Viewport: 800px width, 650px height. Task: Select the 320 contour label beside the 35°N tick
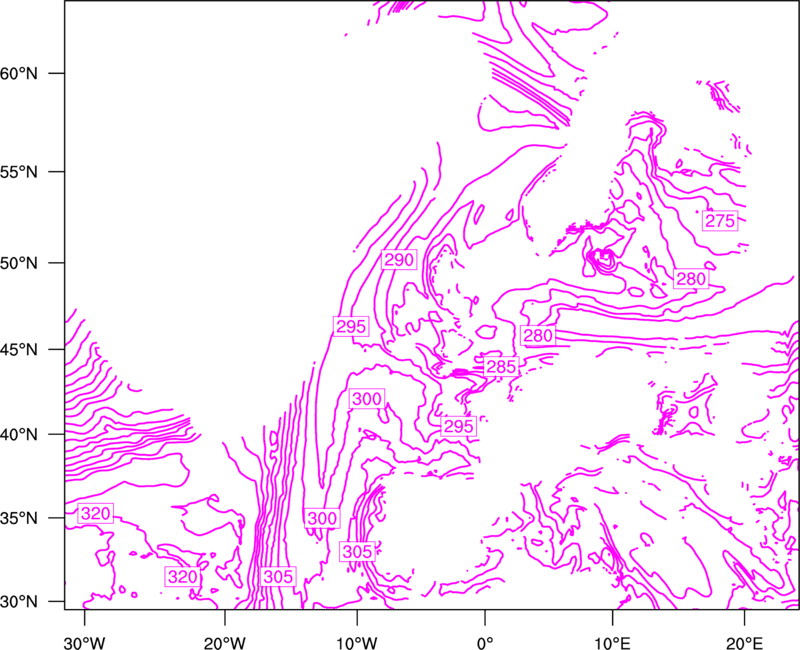pos(95,514)
